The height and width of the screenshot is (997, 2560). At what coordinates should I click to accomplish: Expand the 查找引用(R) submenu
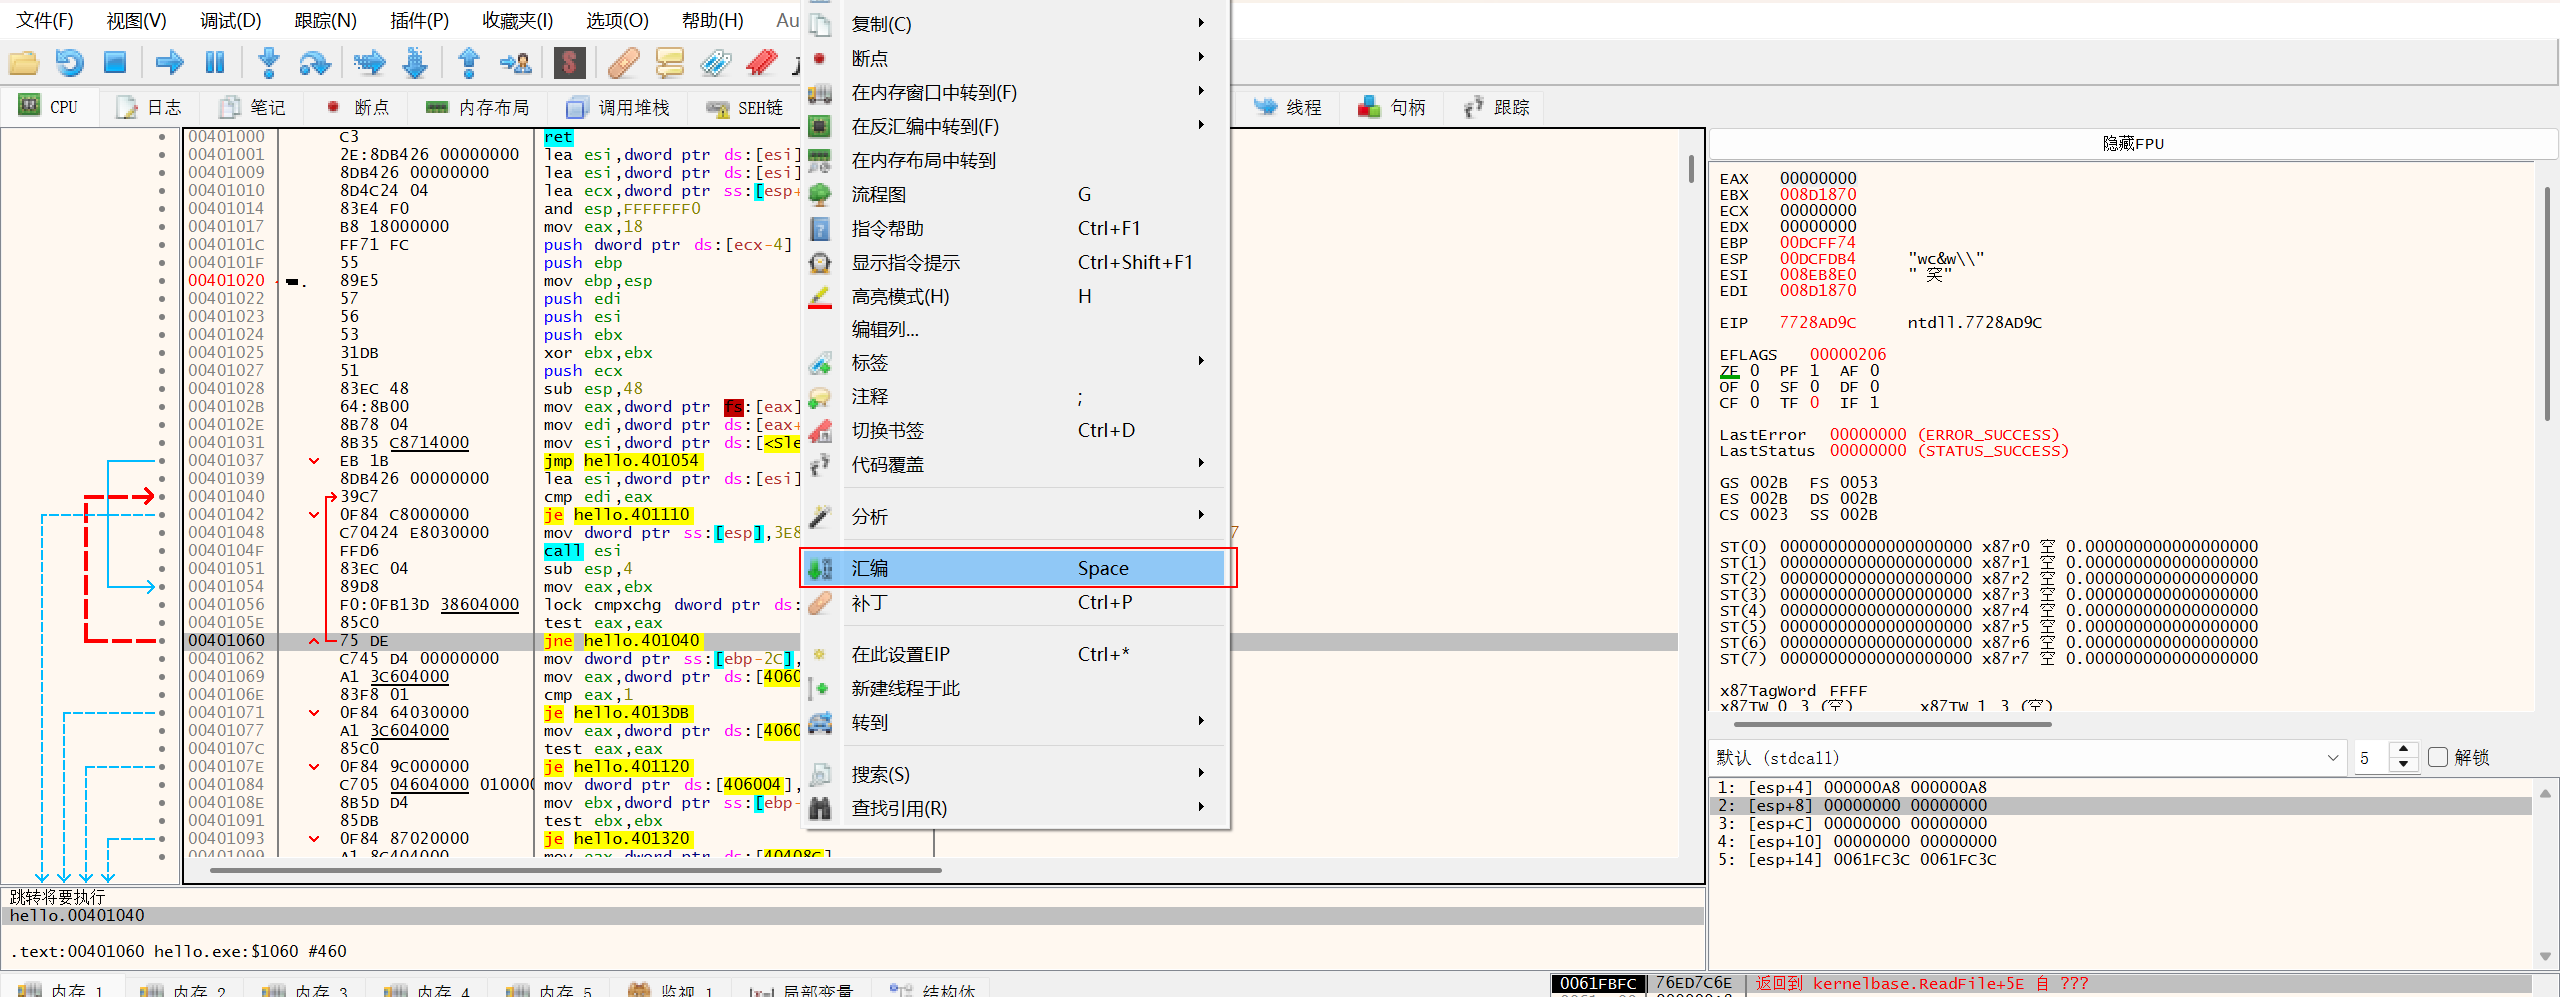point(1018,808)
